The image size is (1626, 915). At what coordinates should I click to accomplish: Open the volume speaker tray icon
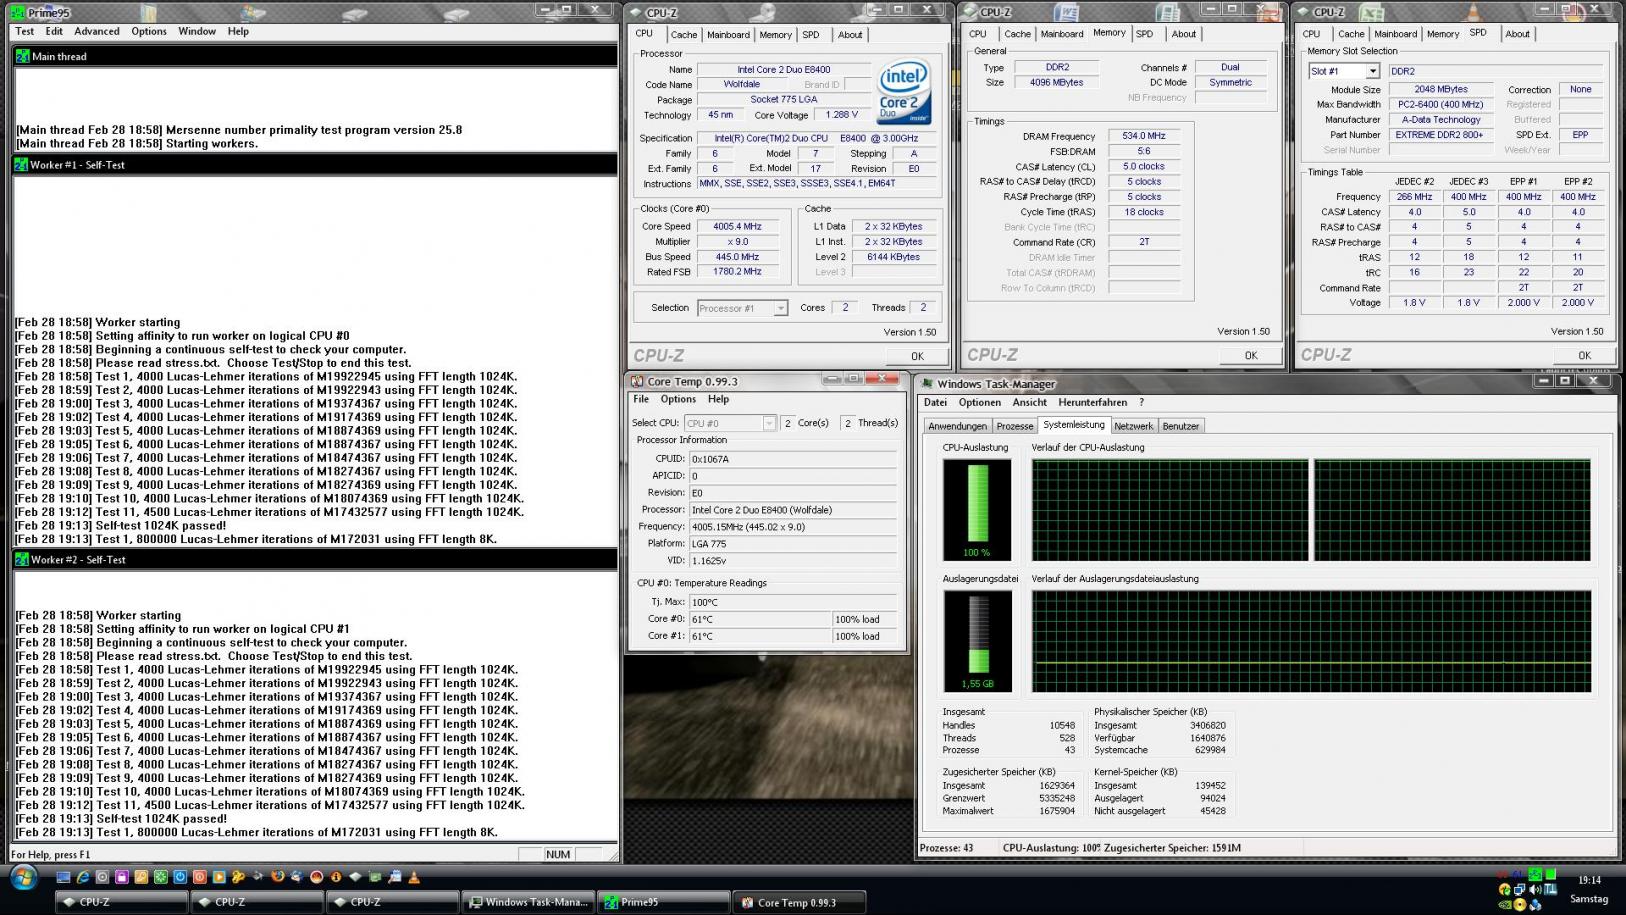coord(1535,889)
